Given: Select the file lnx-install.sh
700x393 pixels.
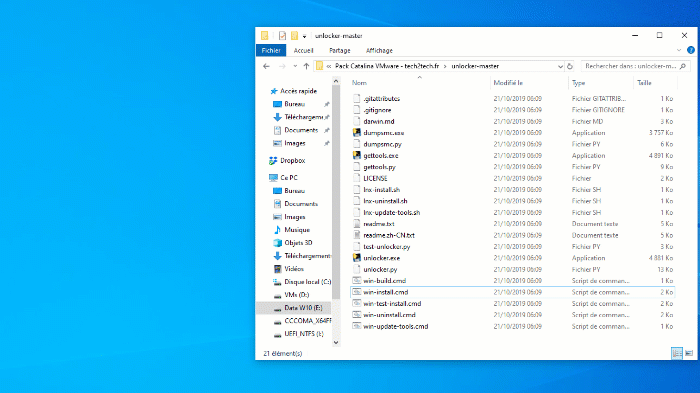Looking at the screenshot, I should (x=381, y=190).
